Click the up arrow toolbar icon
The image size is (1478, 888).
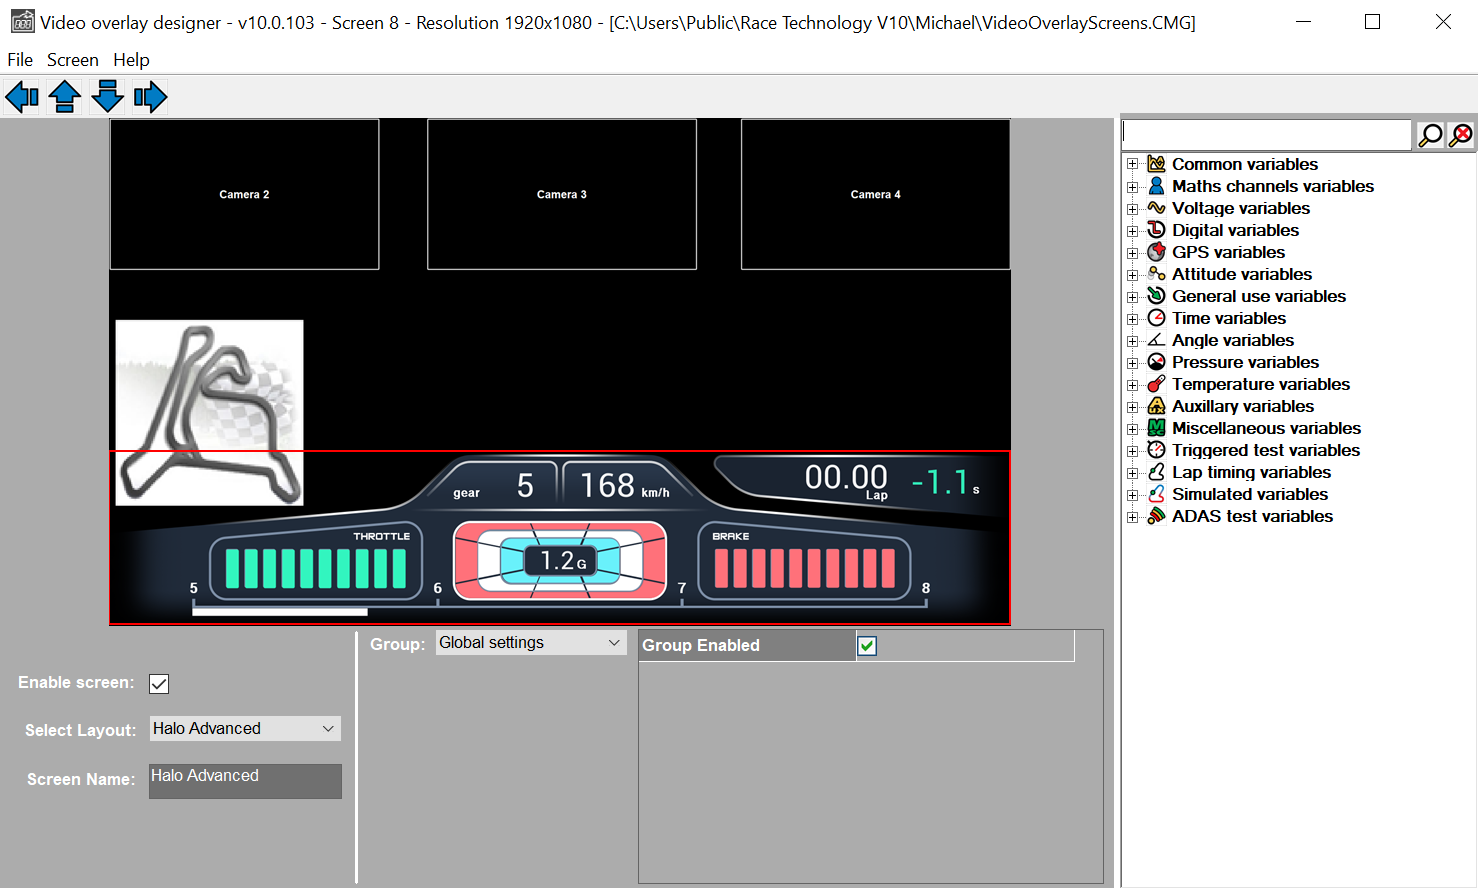65,97
